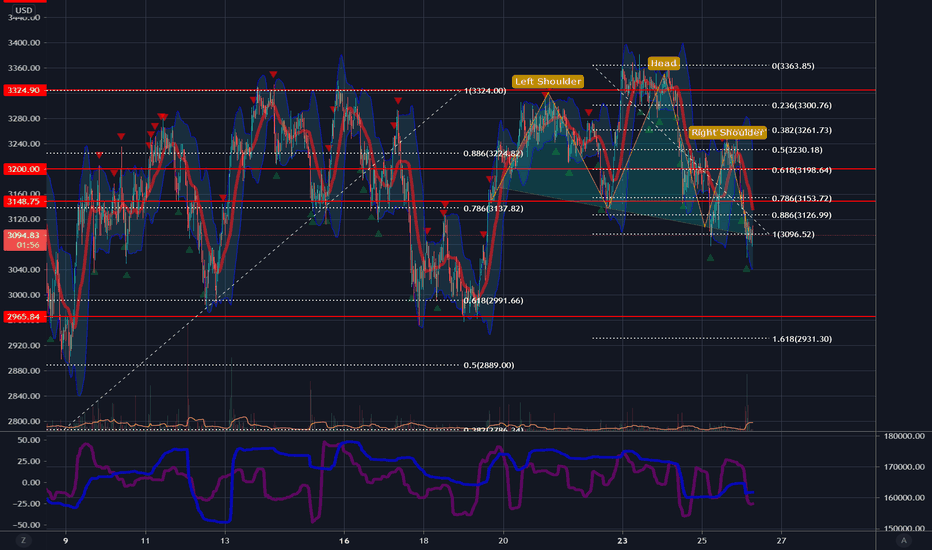Click Fibonacci level 0.886(3126.99) label
This screenshot has height=550, width=932.
[x=802, y=215]
